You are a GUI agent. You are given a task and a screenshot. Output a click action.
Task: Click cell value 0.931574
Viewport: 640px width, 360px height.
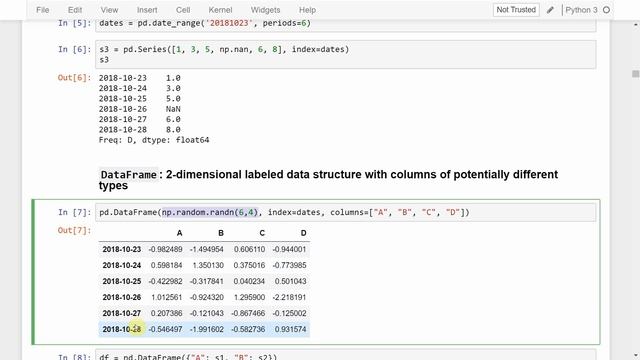[x=291, y=329]
